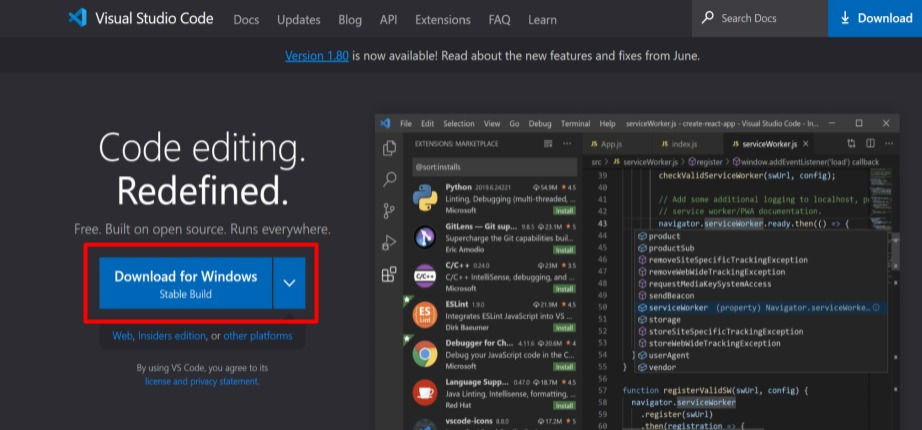Open the Docs navigation item
Screen dimensions: 922x430
coord(246,19)
